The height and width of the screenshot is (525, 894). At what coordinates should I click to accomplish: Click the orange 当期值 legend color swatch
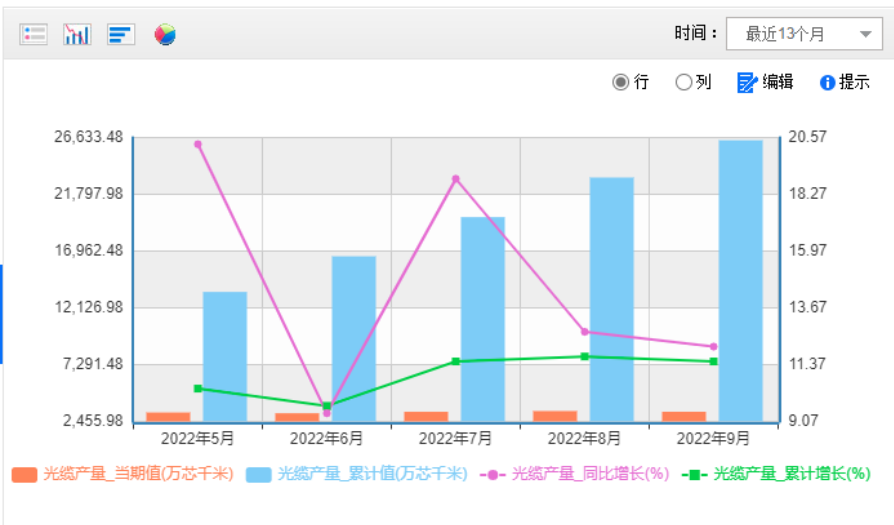24,474
